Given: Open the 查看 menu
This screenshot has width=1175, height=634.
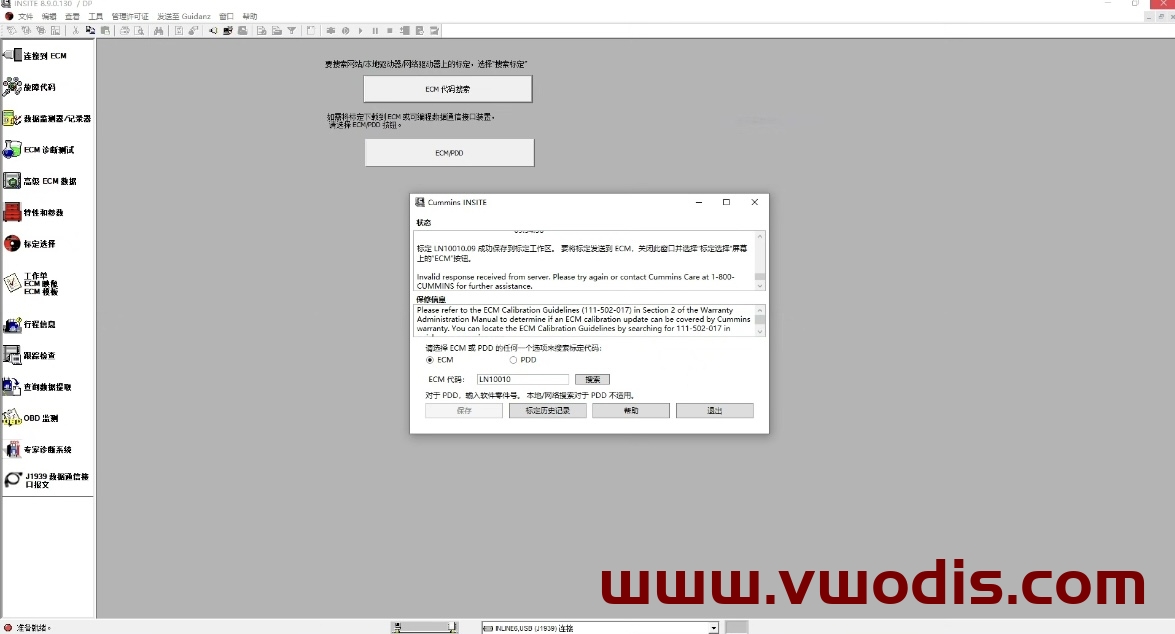Looking at the screenshot, I should coord(72,16).
